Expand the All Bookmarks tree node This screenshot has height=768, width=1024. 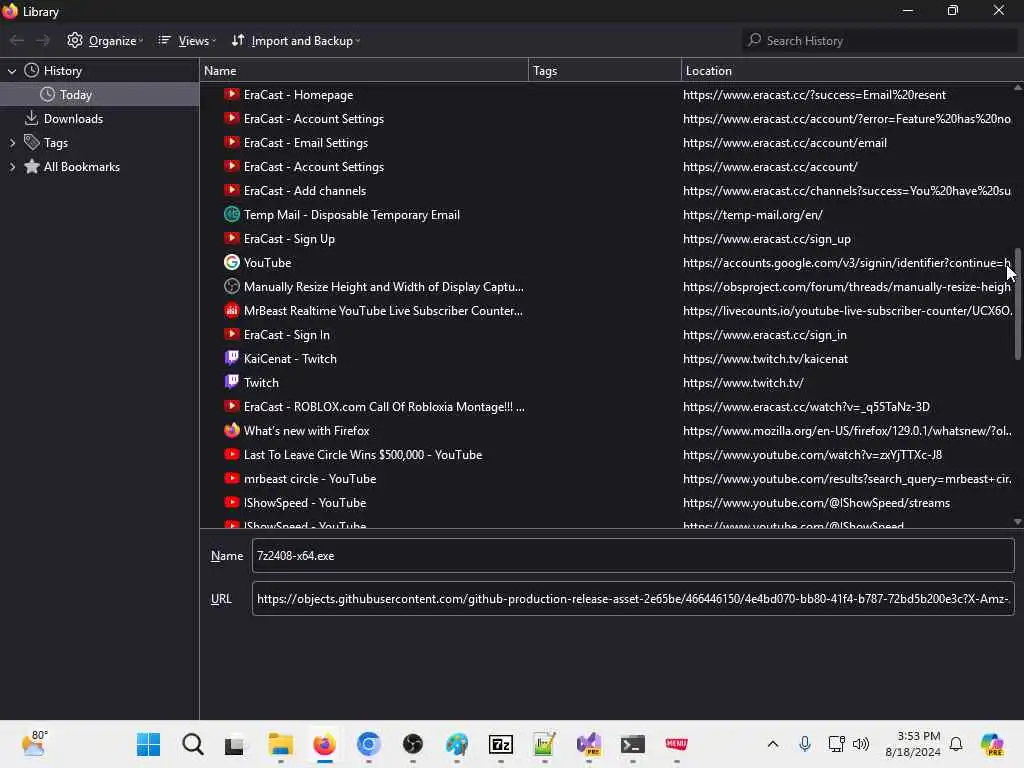click(x=12, y=167)
